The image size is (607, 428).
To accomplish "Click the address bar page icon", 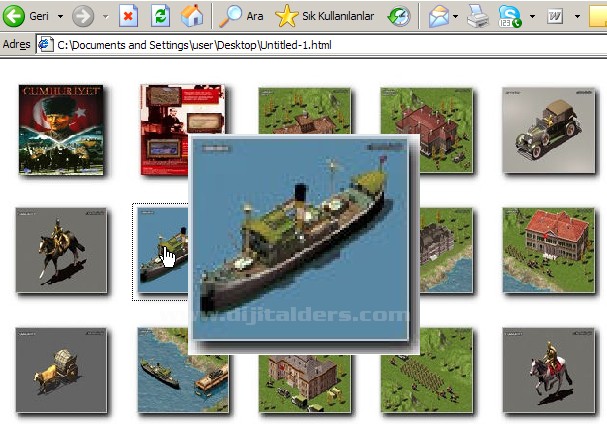I will (x=46, y=45).
